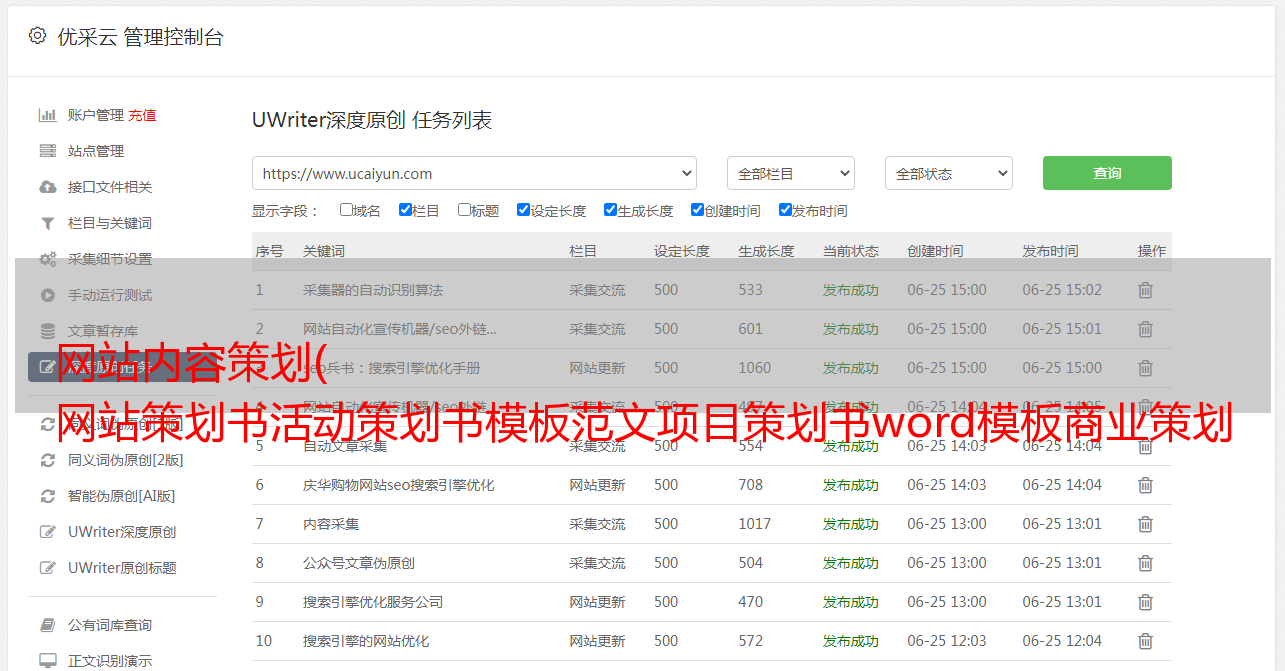Select 智能伪原创[AI版] sidebar item
The image size is (1285, 671).
[121, 496]
